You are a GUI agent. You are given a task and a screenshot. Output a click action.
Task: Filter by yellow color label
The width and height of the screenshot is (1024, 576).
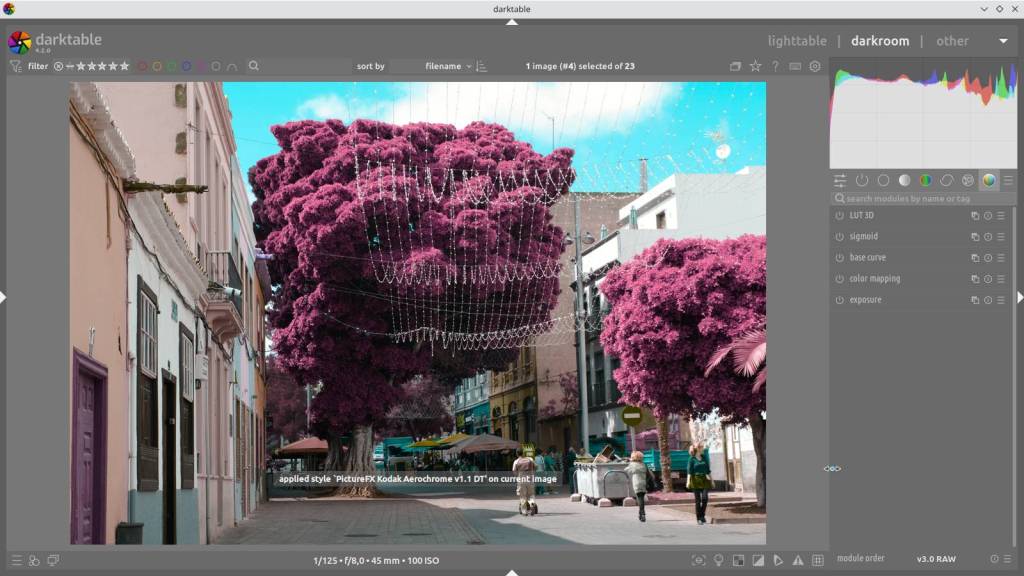click(x=157, y=66)
